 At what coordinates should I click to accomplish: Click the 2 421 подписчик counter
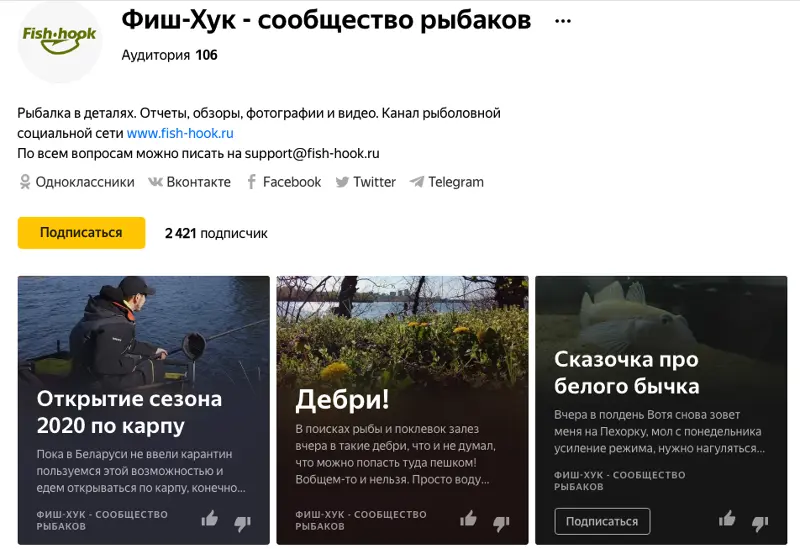click(x=216, y=233)
